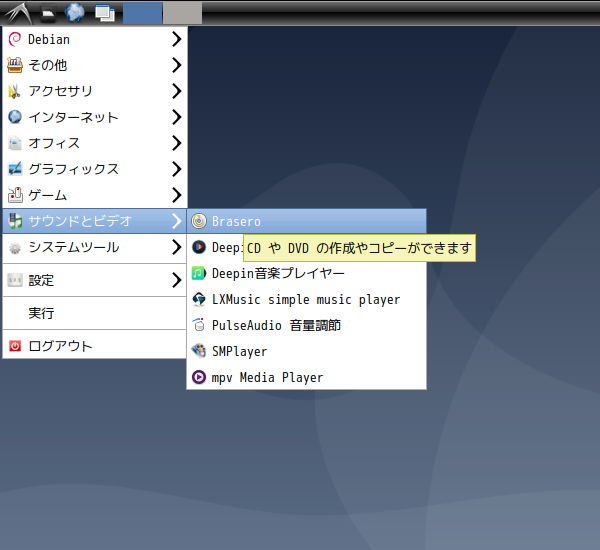Open the file manager launcher in panel
Viewport: 600px width, 550px height.
pyautogui.click(x=47, y=13)
